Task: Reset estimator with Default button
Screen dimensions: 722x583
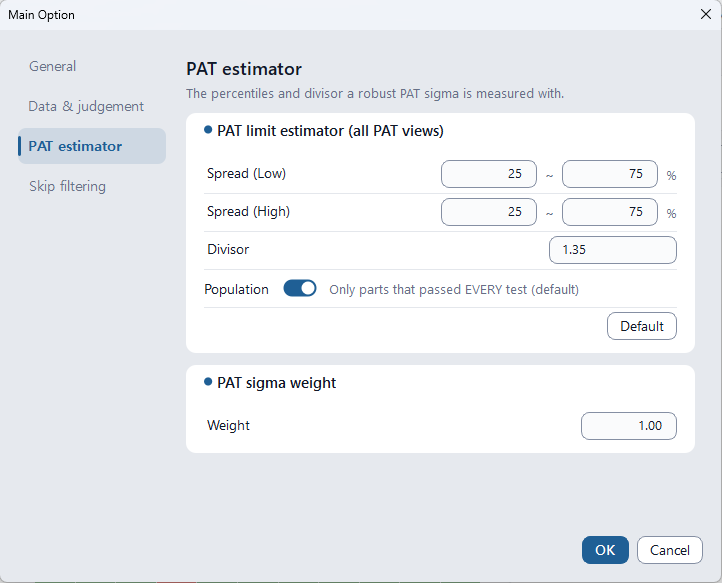Action: pos(642,326)
